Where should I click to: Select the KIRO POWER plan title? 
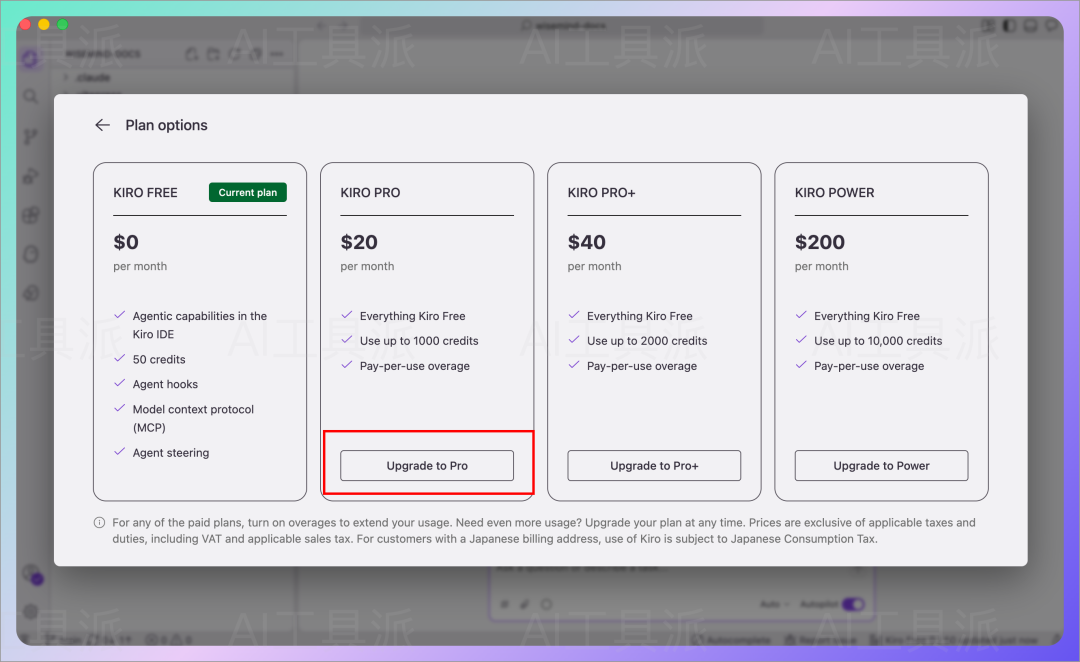834,193
